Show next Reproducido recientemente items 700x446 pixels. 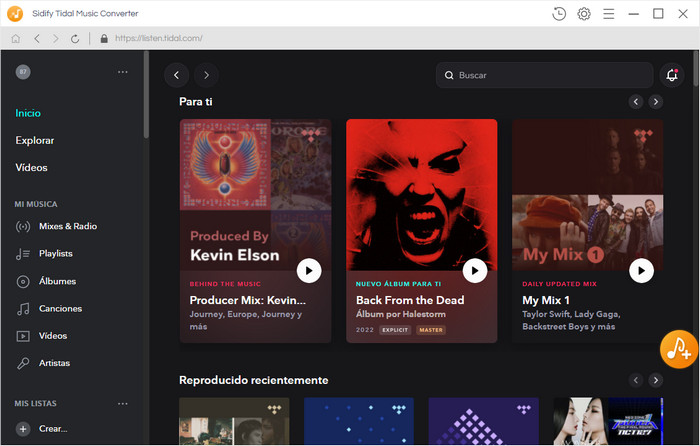(656, 380)
